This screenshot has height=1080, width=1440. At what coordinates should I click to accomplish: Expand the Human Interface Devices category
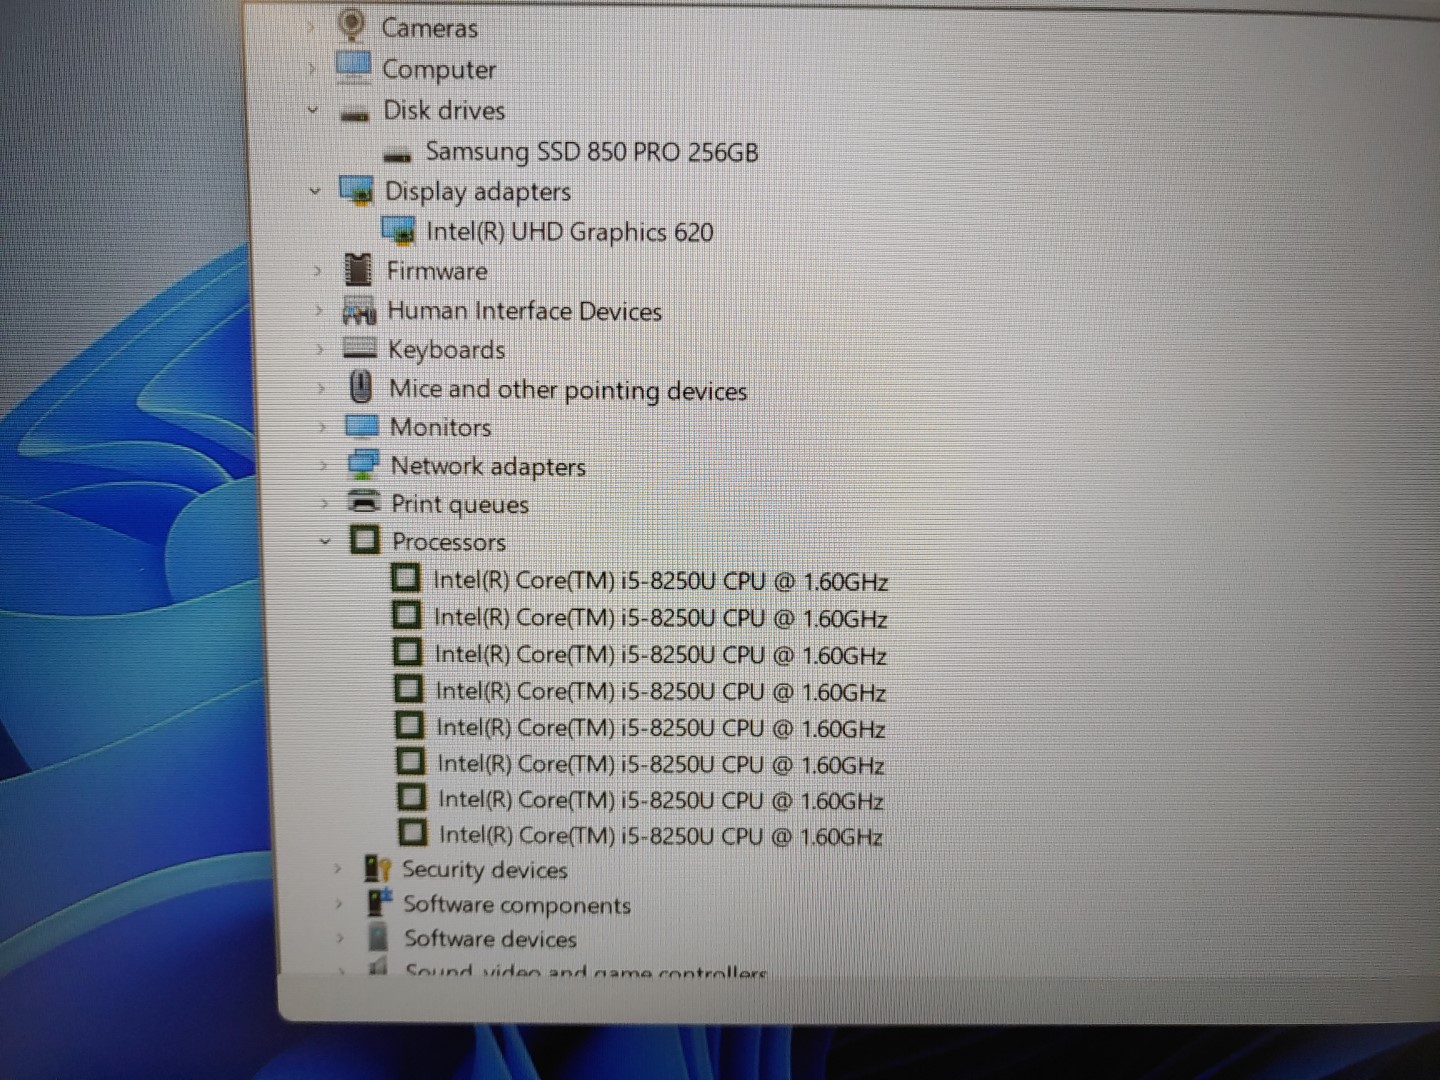pyautogui.click(x=319, y=310)
